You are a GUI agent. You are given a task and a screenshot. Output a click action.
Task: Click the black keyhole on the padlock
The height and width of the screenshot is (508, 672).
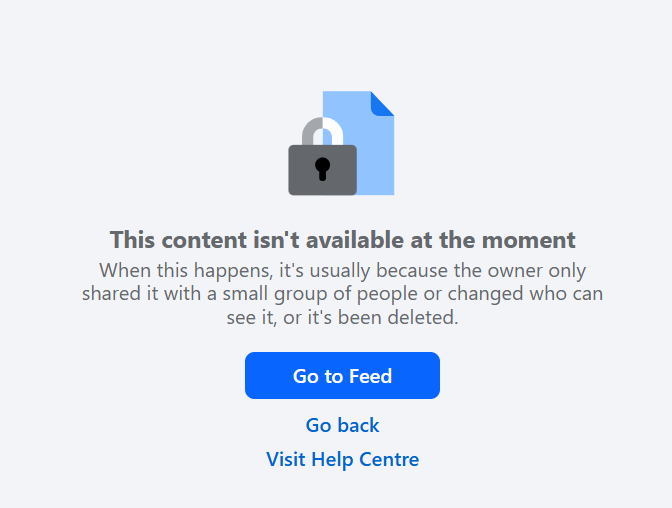tap(322, 169)
